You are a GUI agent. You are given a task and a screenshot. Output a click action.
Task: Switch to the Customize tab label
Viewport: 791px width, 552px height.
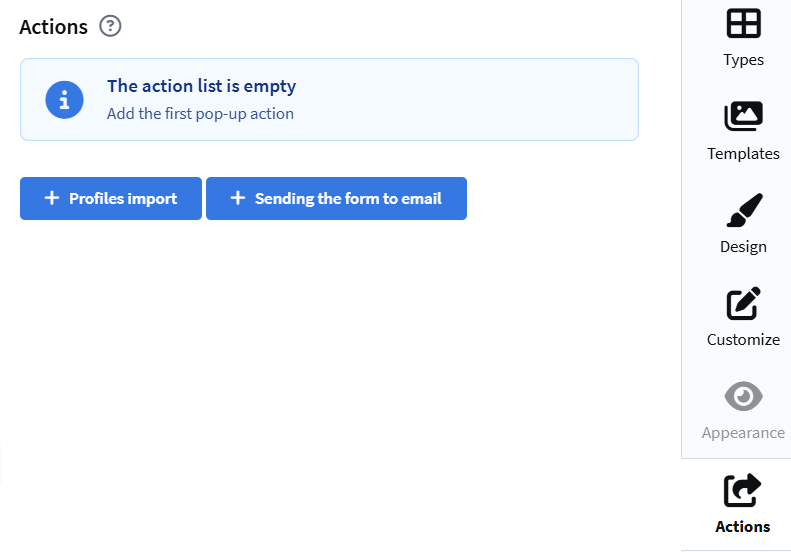point(743,340)
